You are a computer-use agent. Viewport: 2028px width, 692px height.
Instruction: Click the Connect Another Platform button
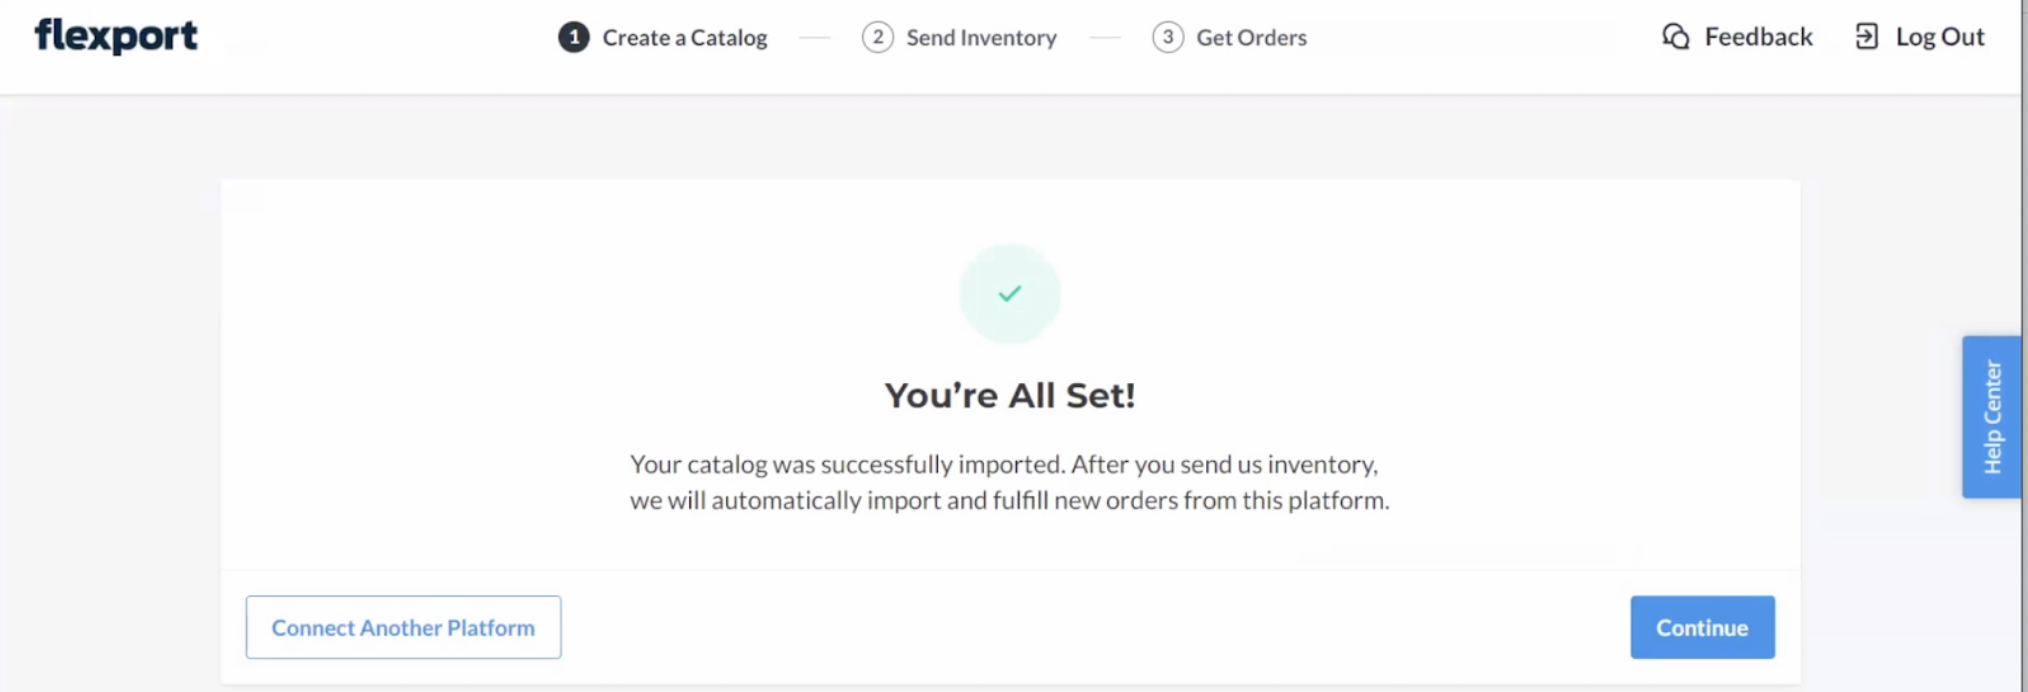click(x=403, y=627)
